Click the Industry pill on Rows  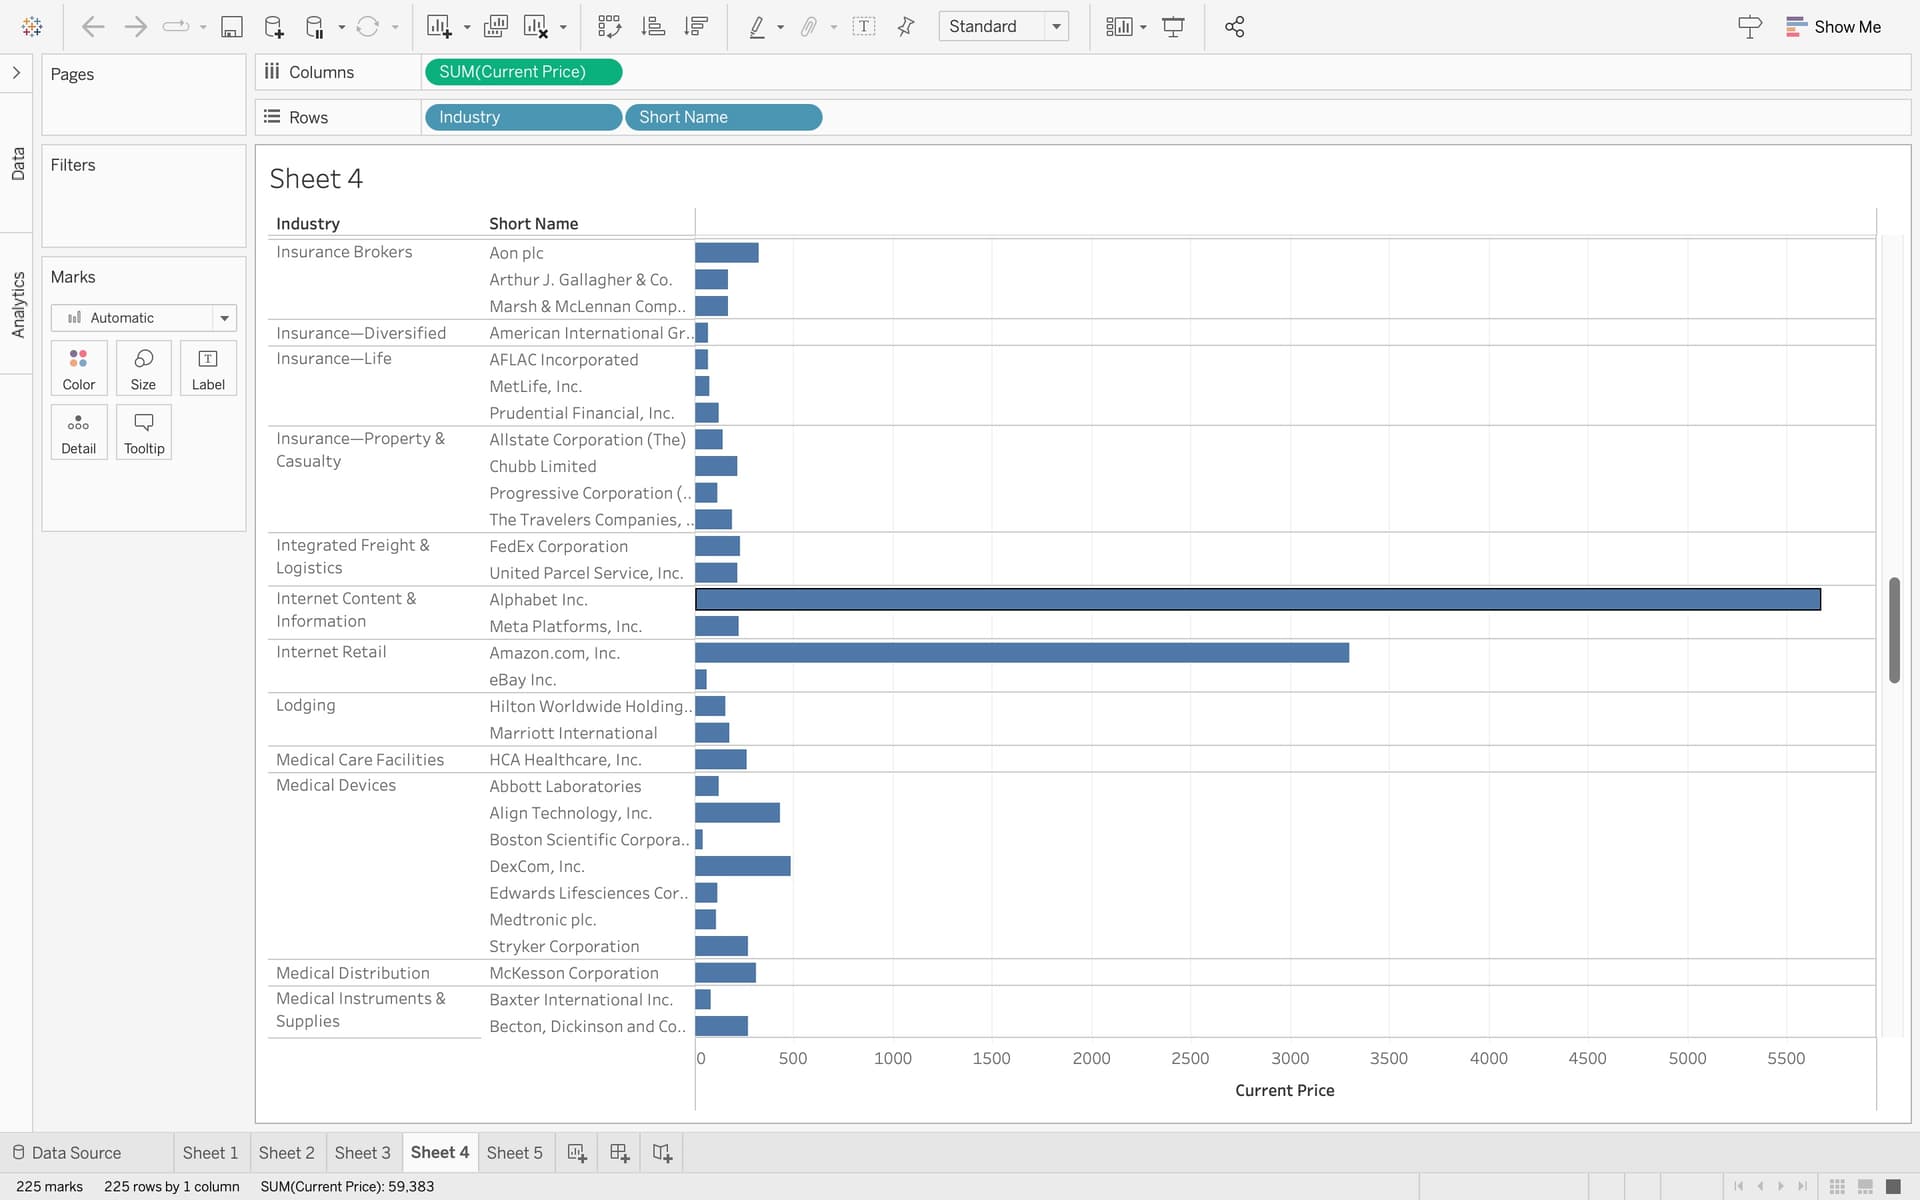coord(522,117)
